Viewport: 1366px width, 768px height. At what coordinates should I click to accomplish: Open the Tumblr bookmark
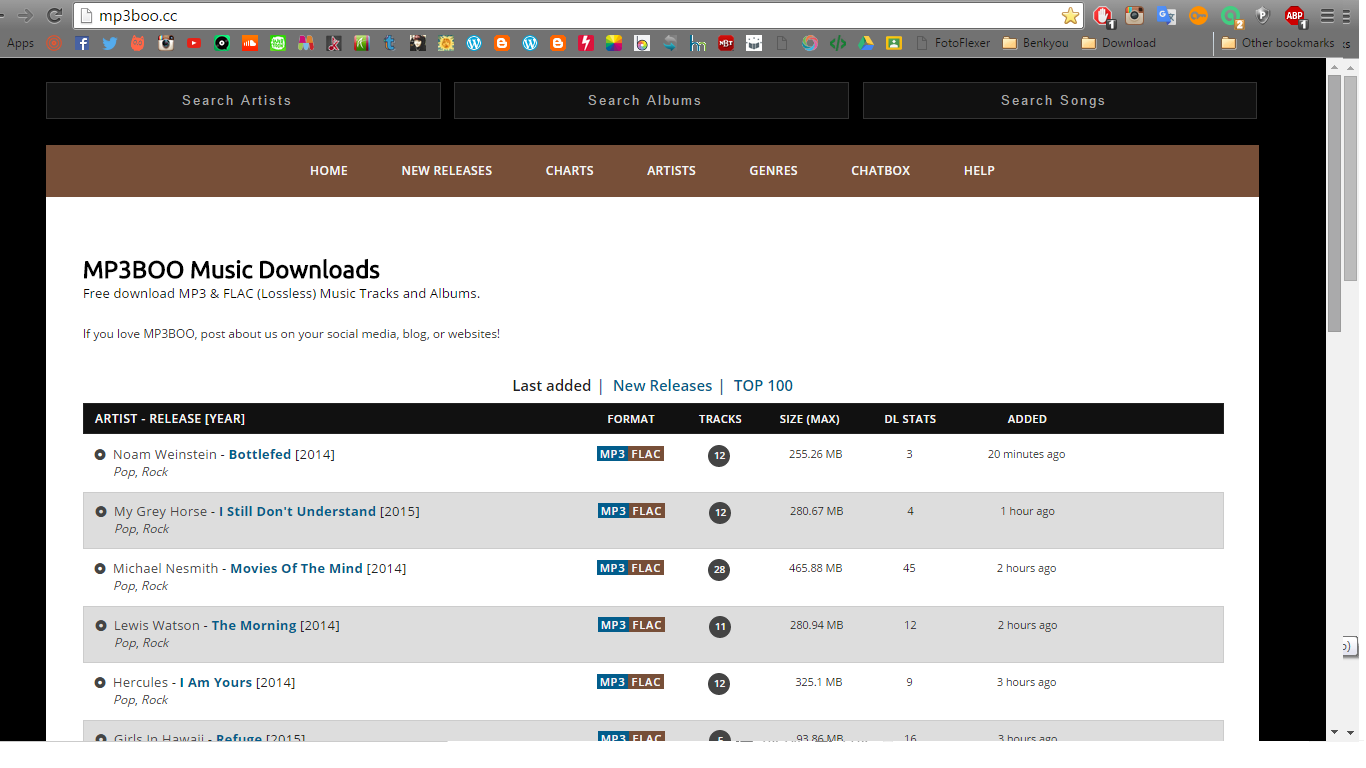pyautogui.click(x=390, y=43)
